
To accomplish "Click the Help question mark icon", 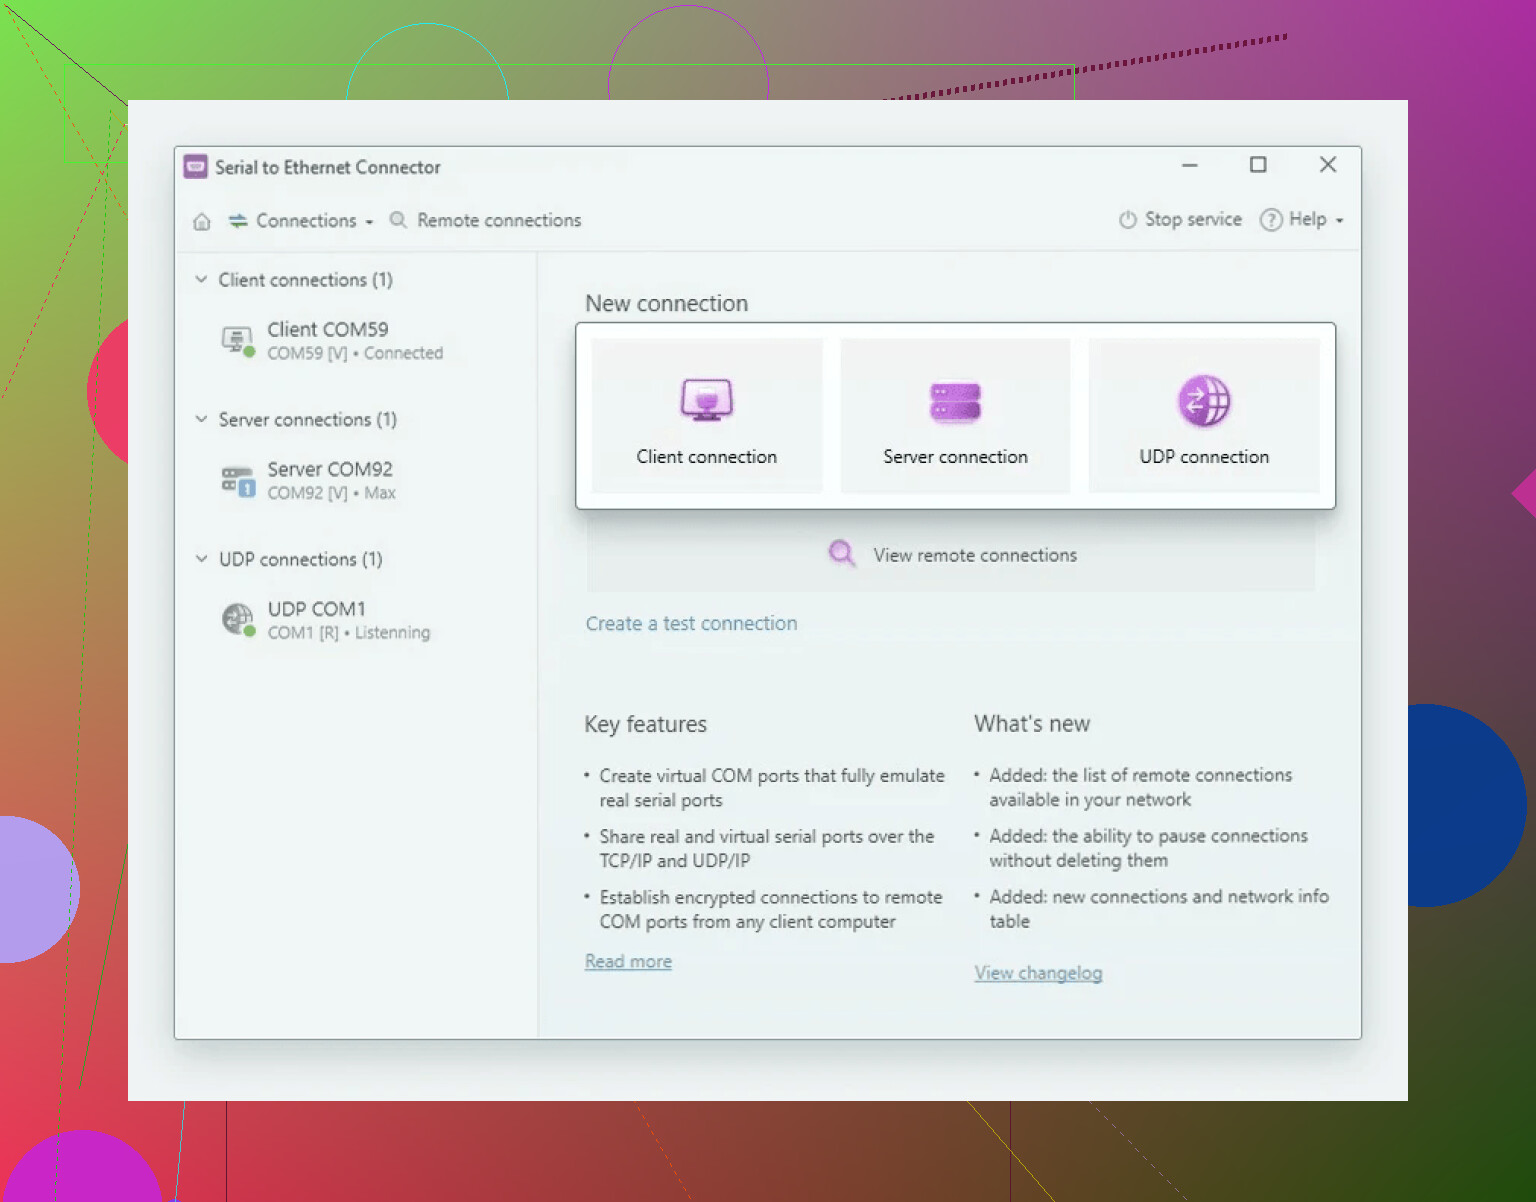I will tap(1271, 220).
